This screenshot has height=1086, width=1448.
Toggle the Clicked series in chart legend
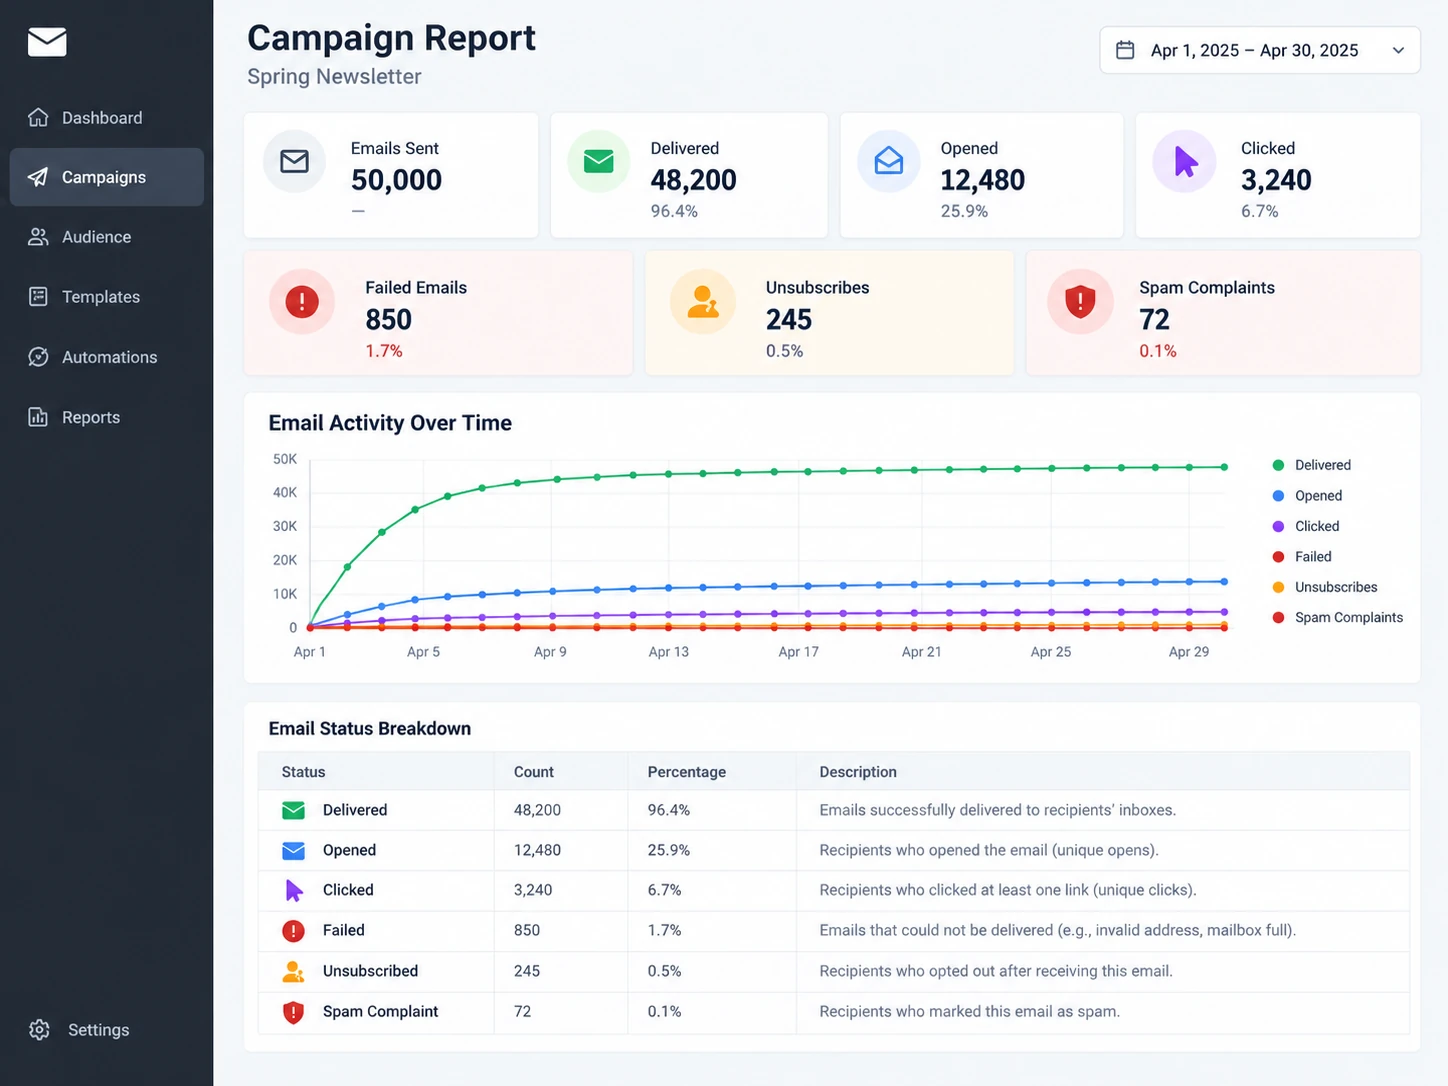click(1305, 526)
